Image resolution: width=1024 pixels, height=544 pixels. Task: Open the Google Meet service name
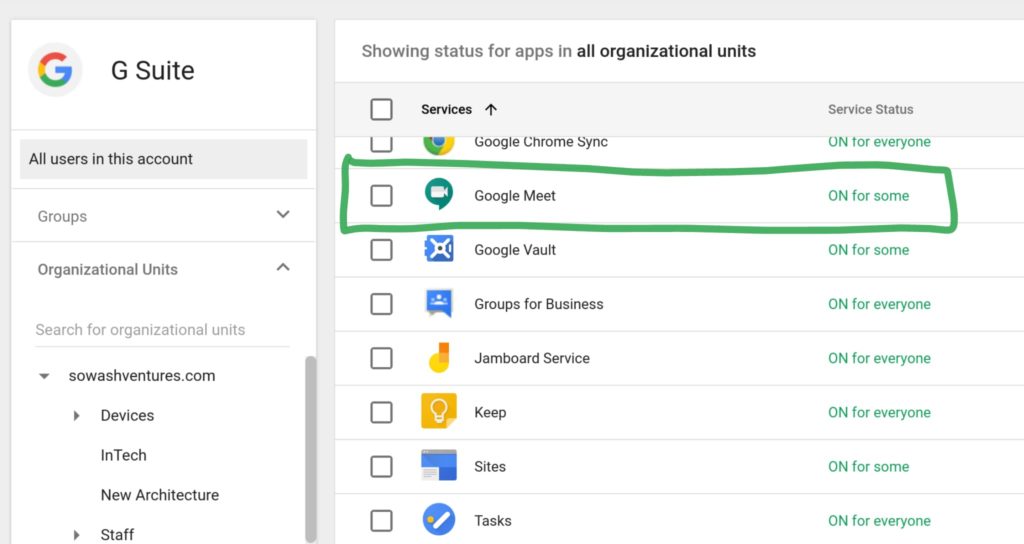[515, 196]
